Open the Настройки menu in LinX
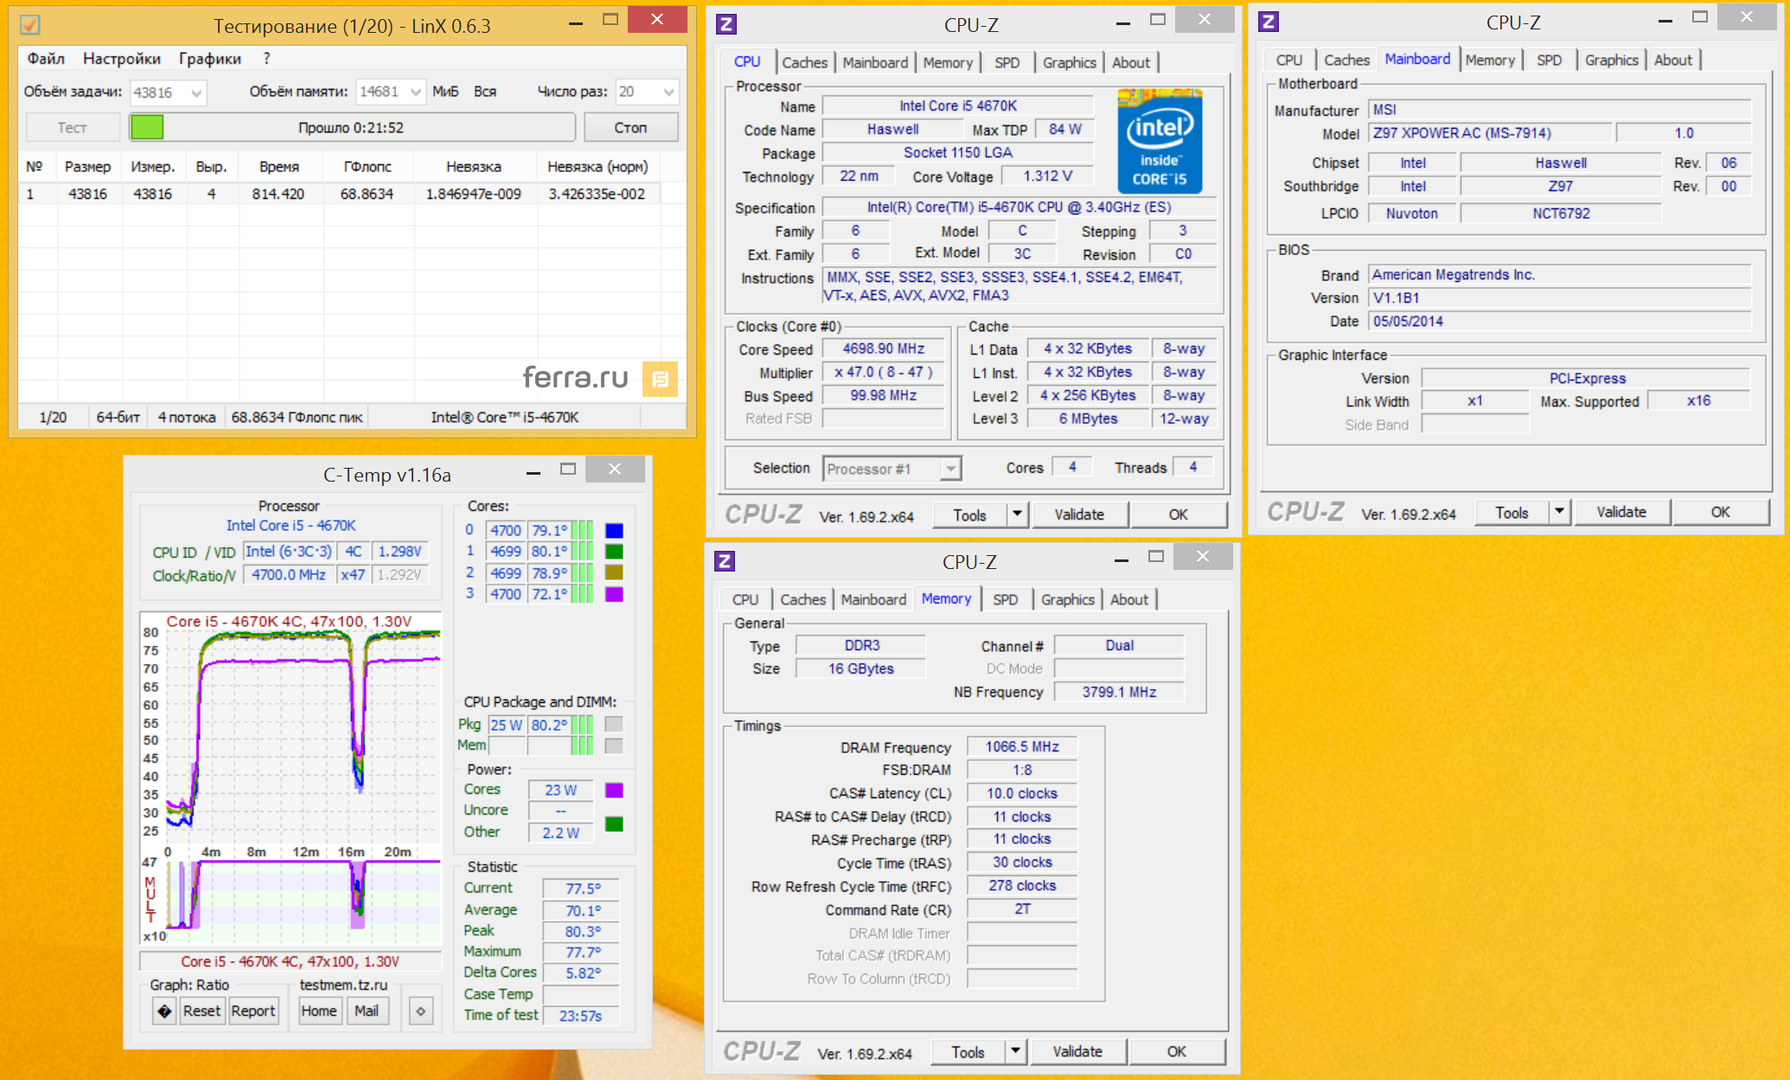The width and height of the screenshot is (1790, 1080). tap(121, 59)
